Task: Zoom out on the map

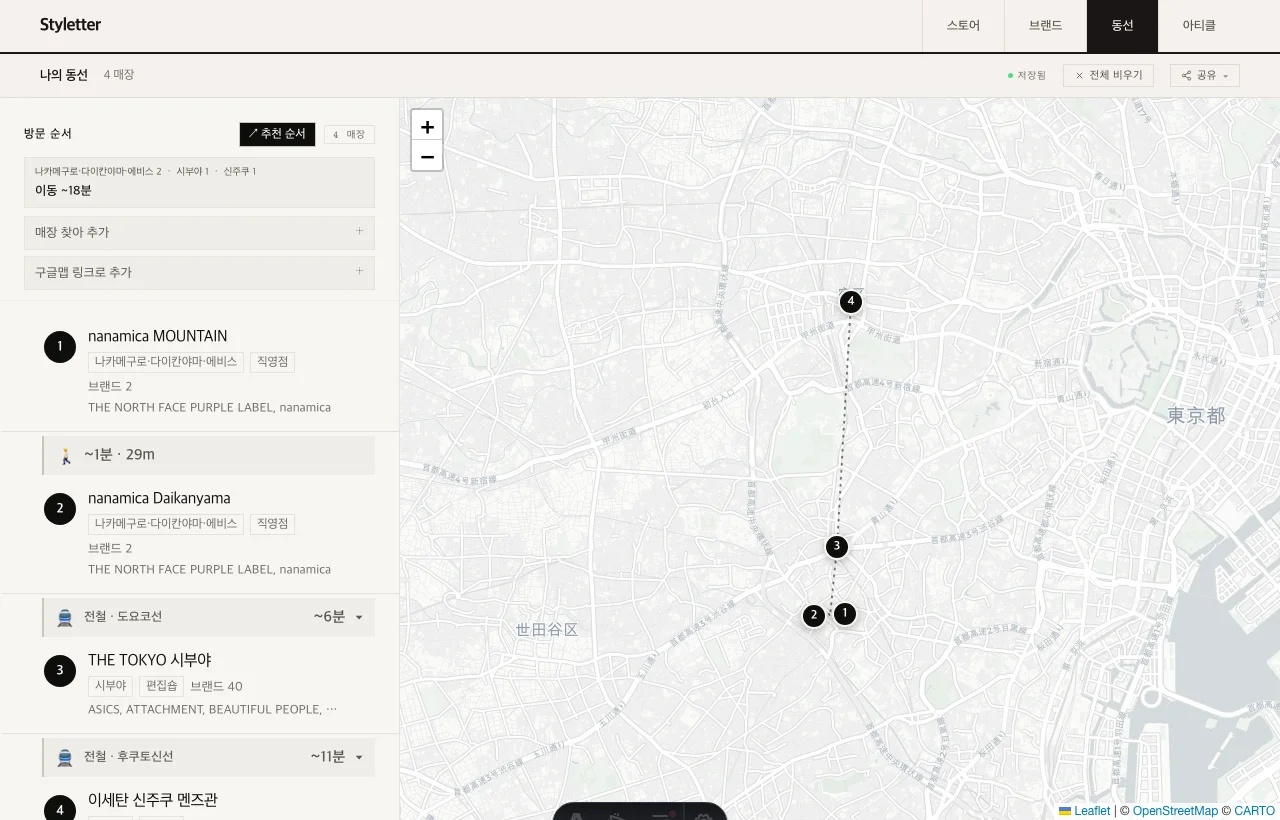Action: 427,156
